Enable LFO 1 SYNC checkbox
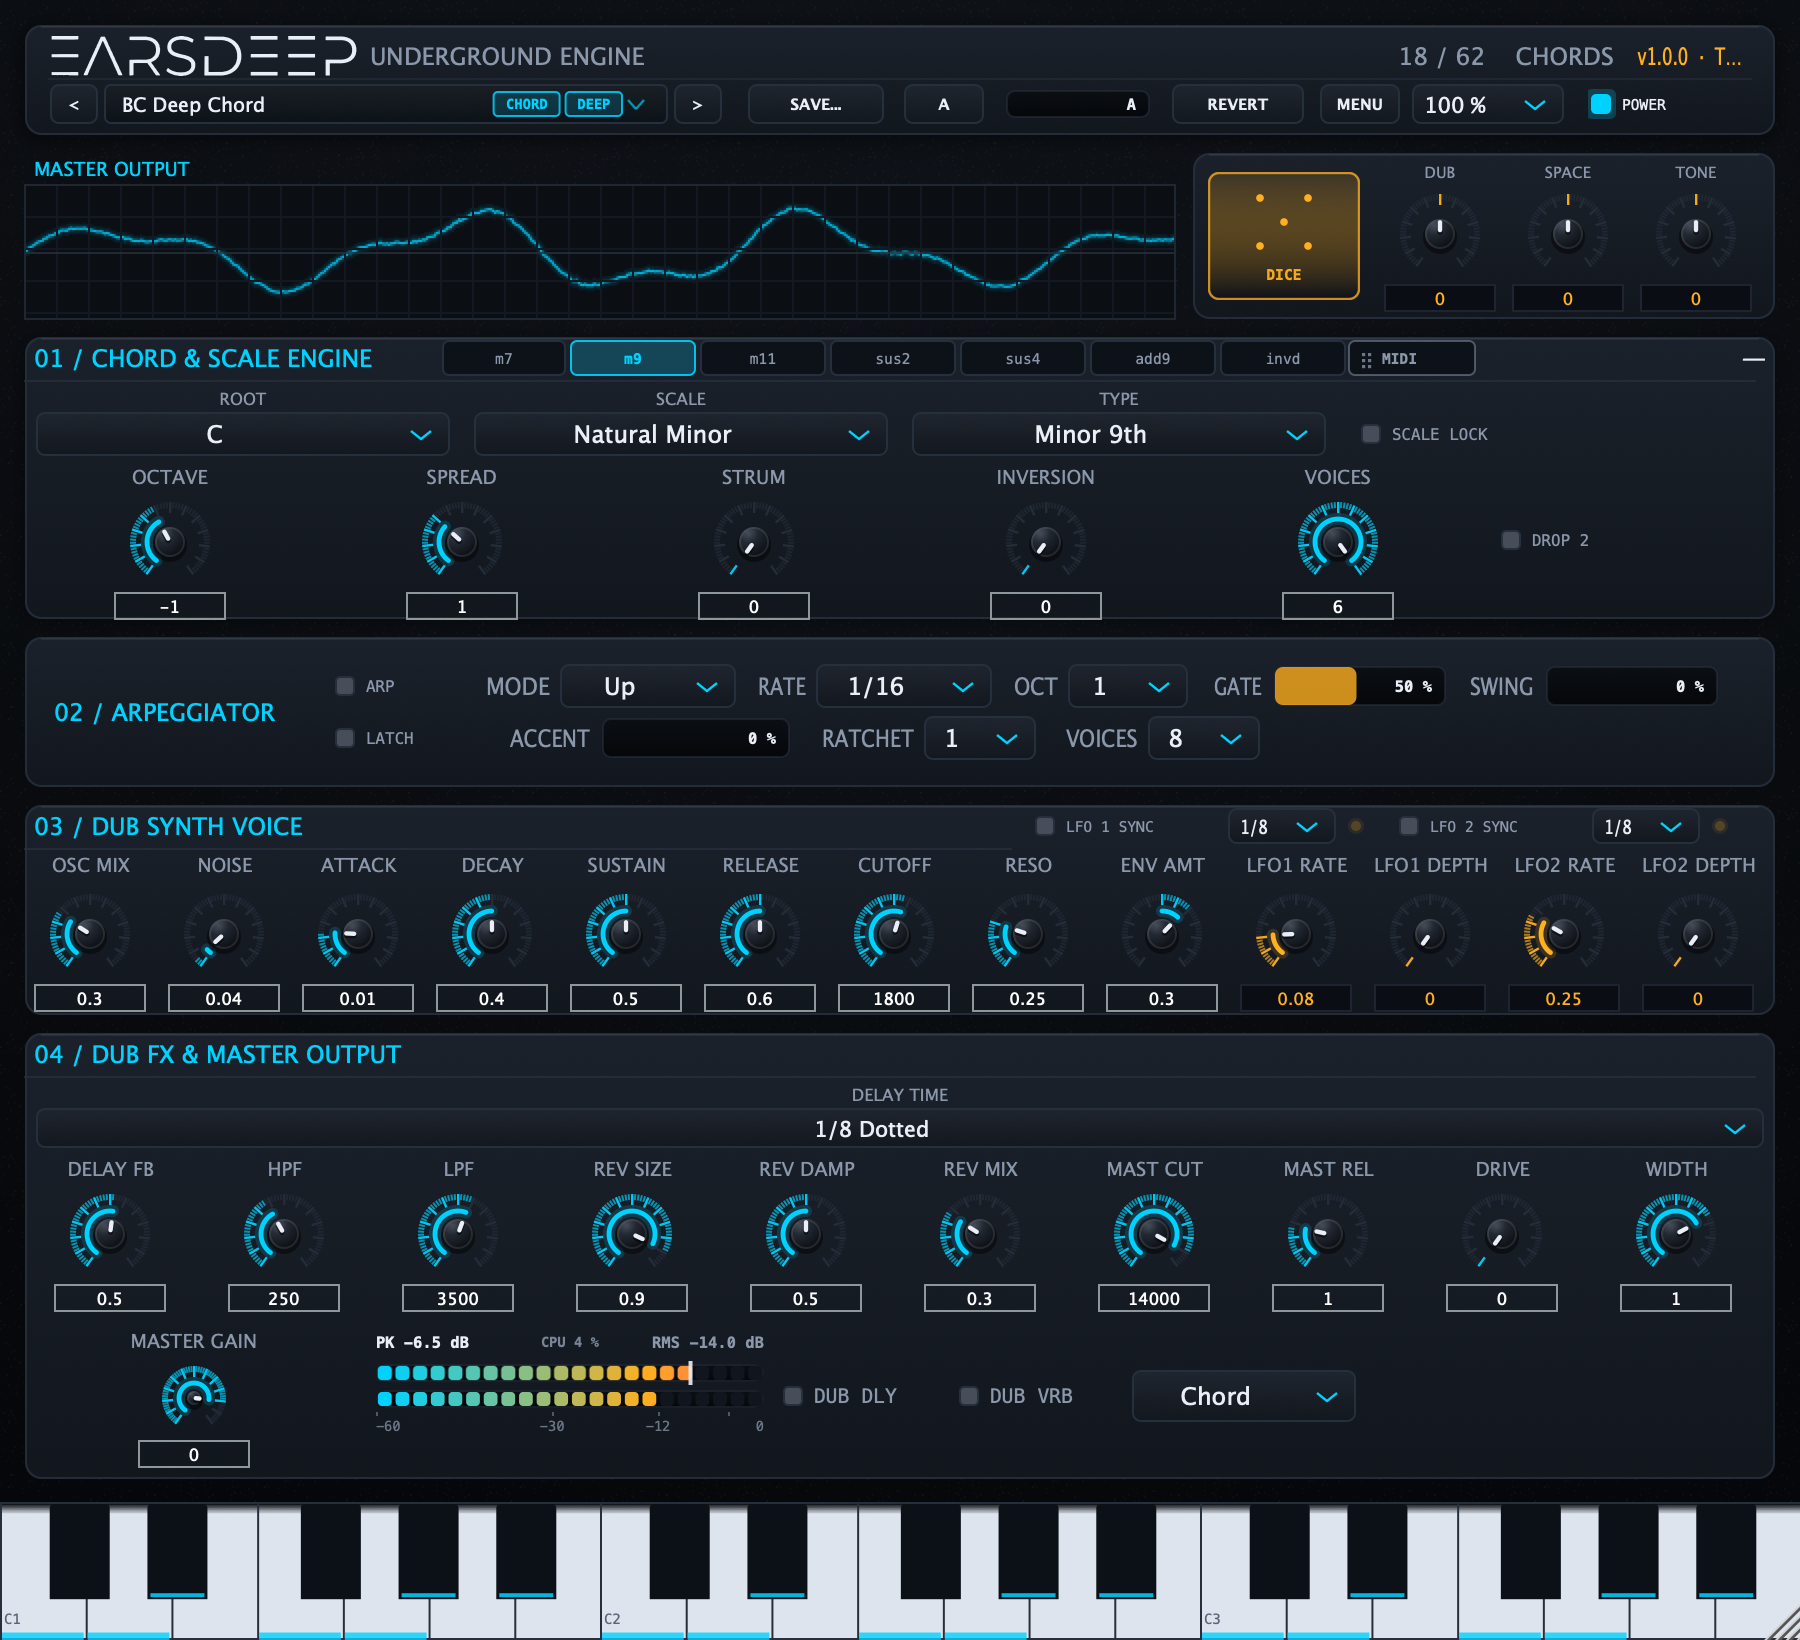Viewport: 1800px width, 1640px height. click(x=1045, y=826)
